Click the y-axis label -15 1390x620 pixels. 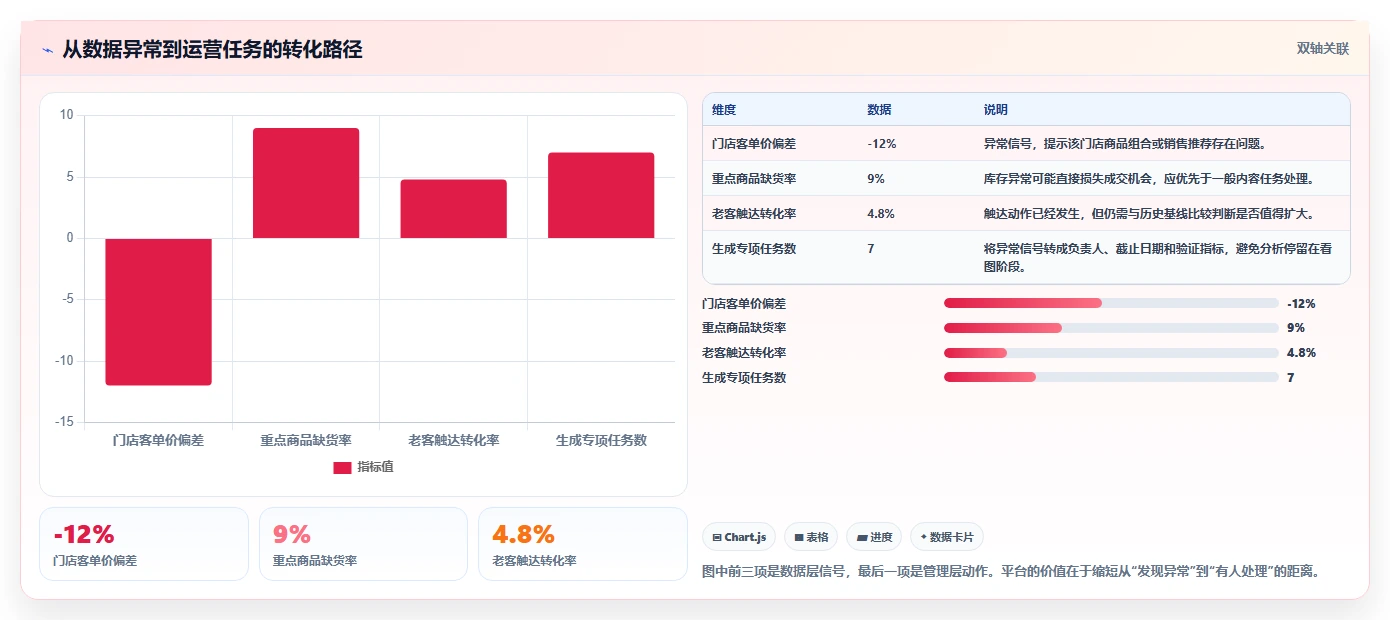[x=64, y=423]
